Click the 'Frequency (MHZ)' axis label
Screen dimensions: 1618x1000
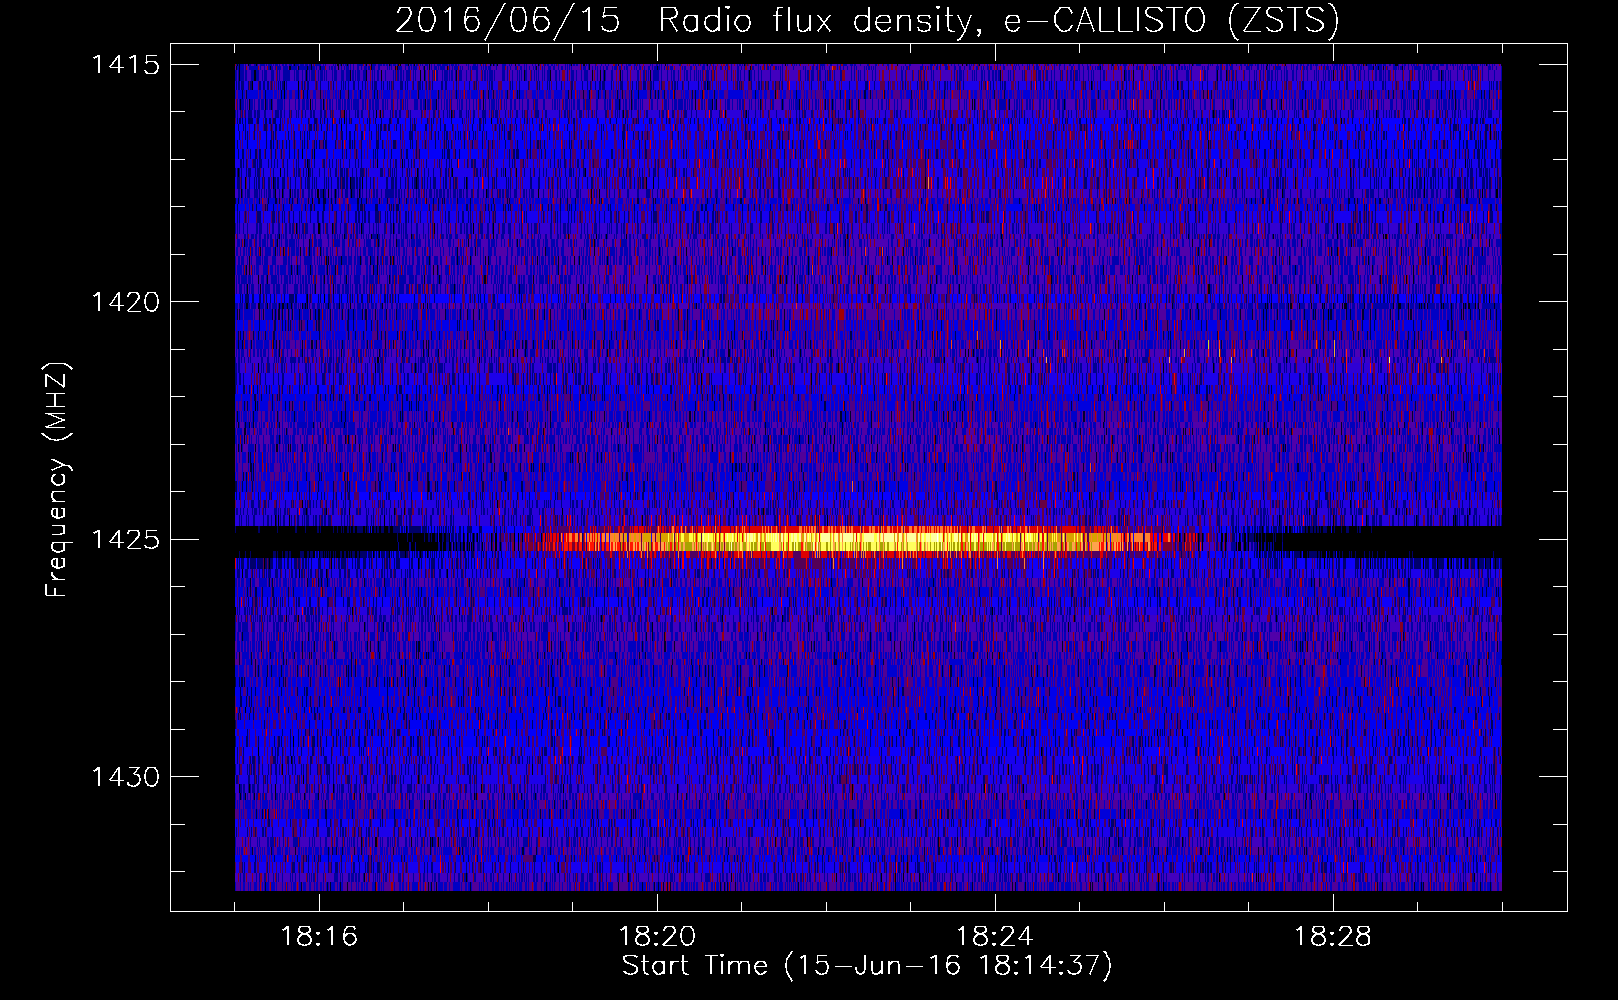[57, 480]
